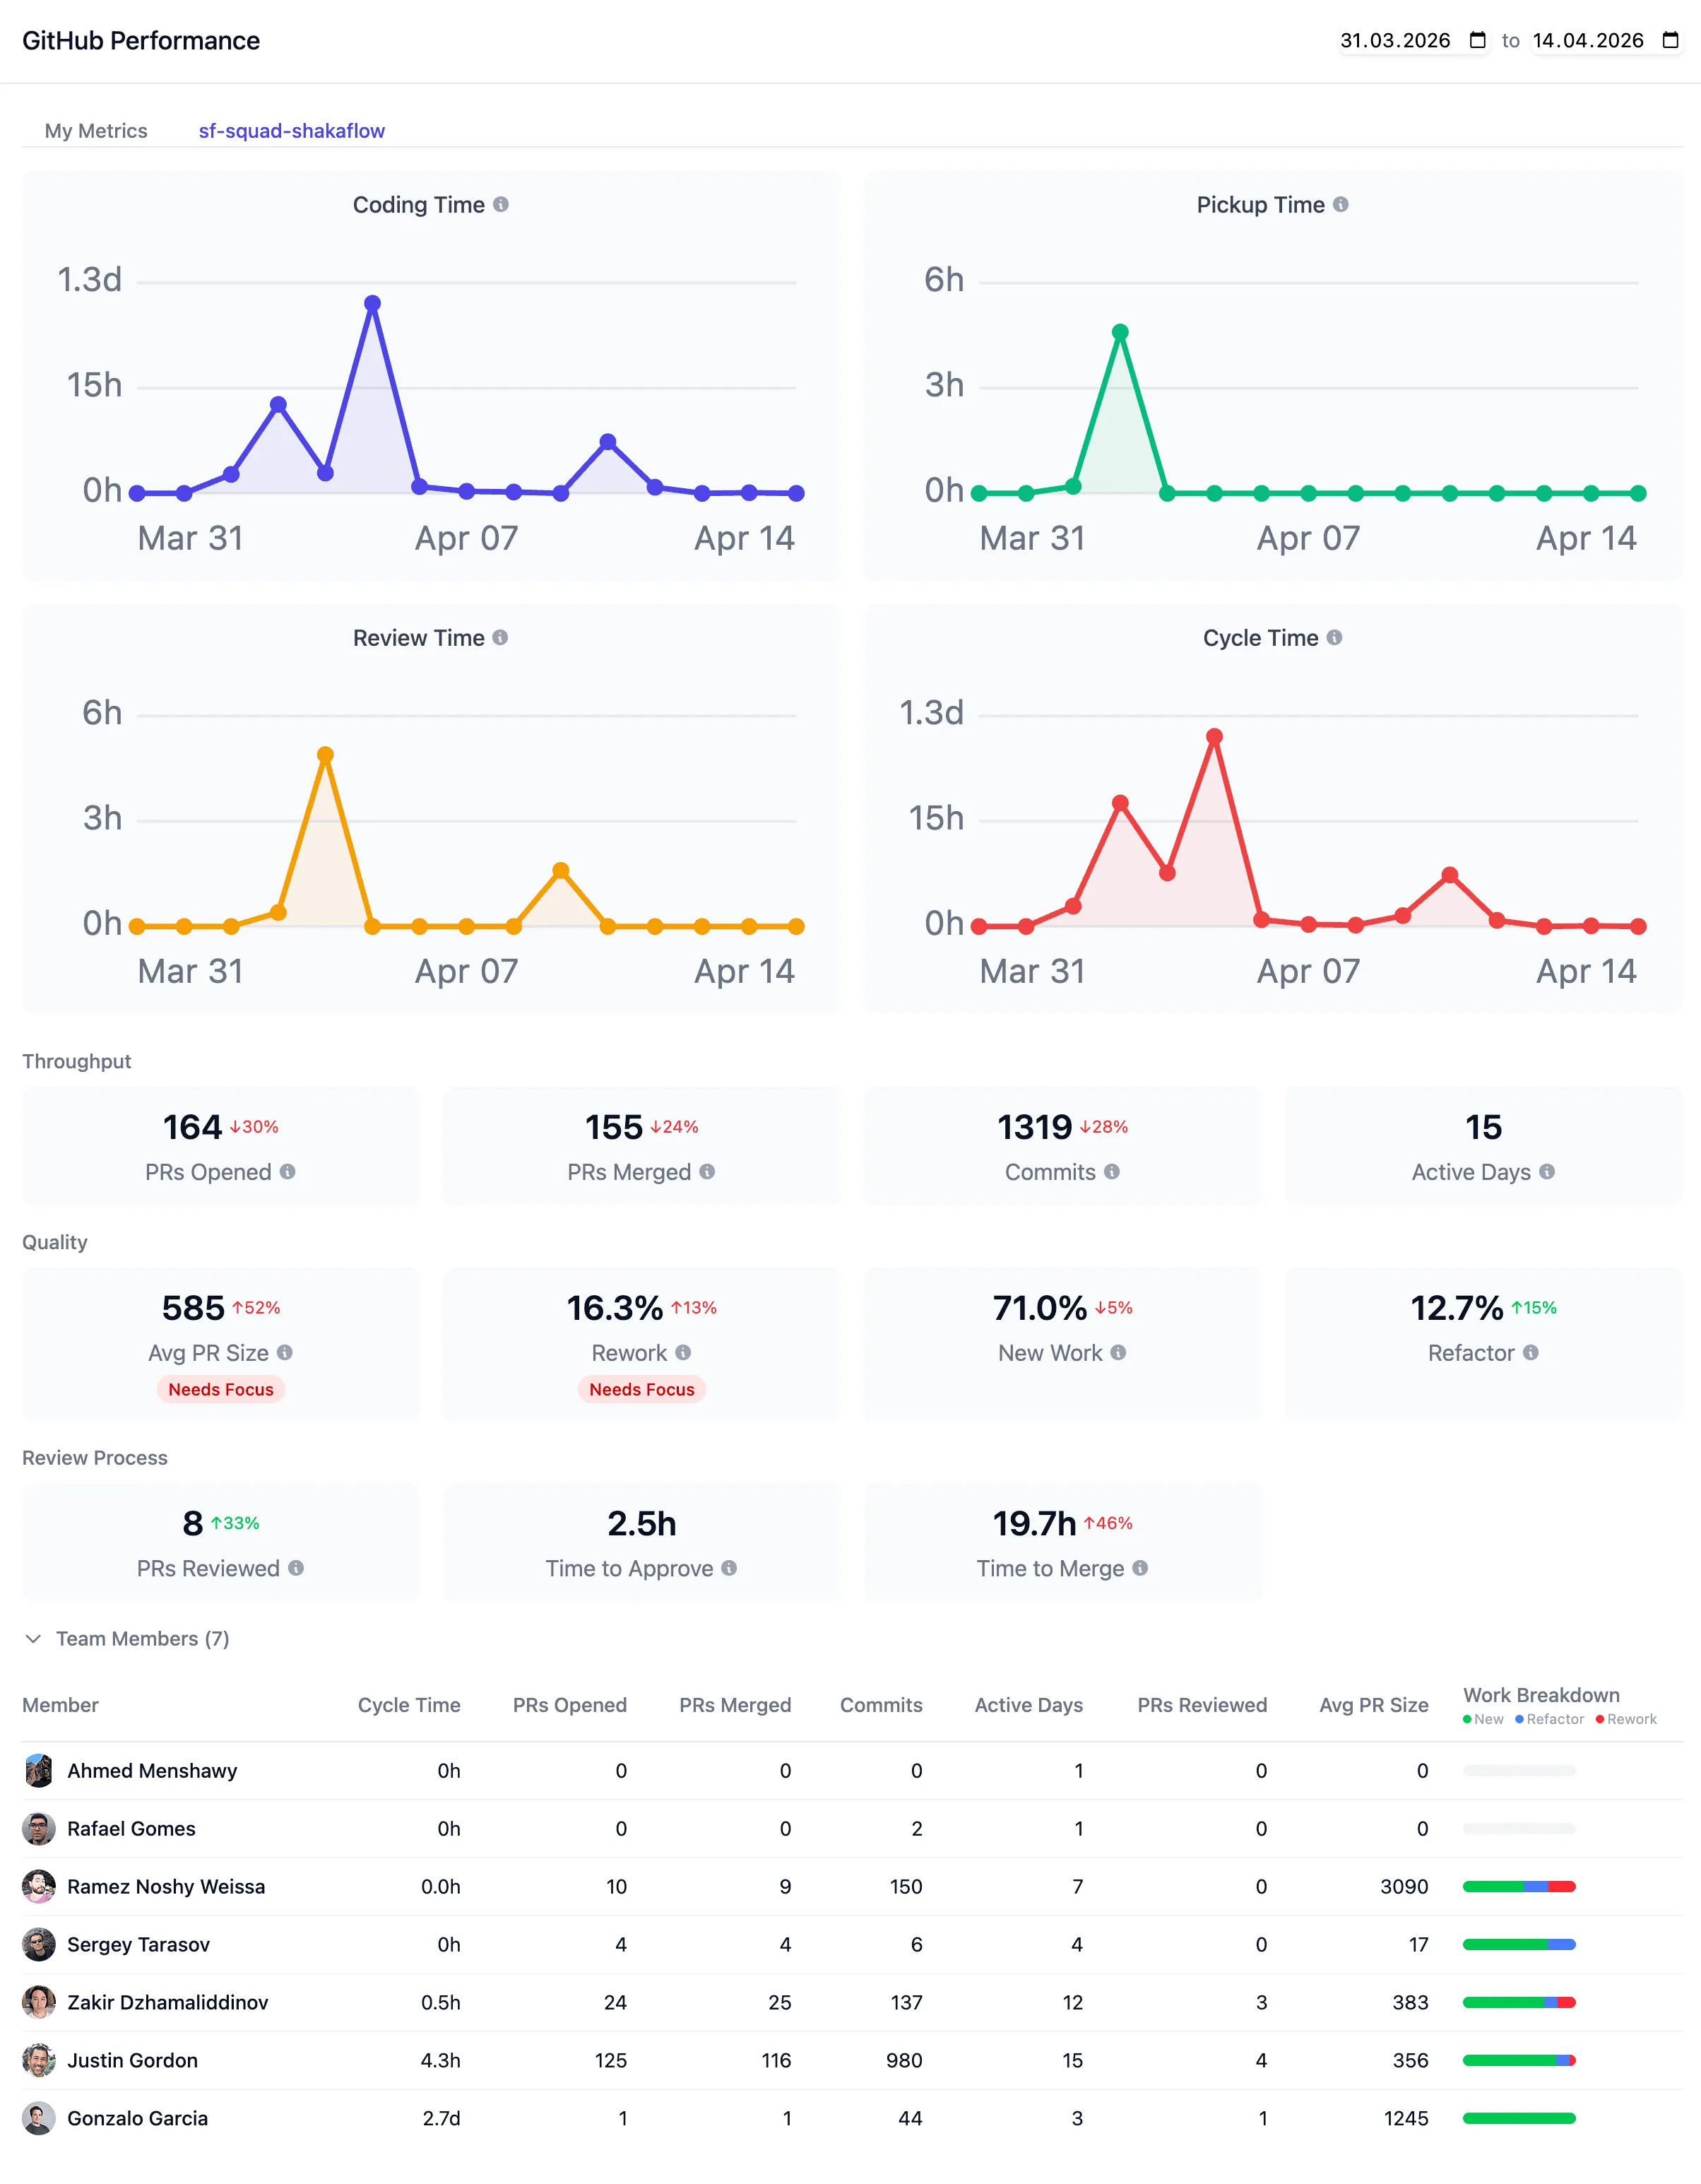
Task: Click the calendar icon for the start date
Action: (1477, 40)
